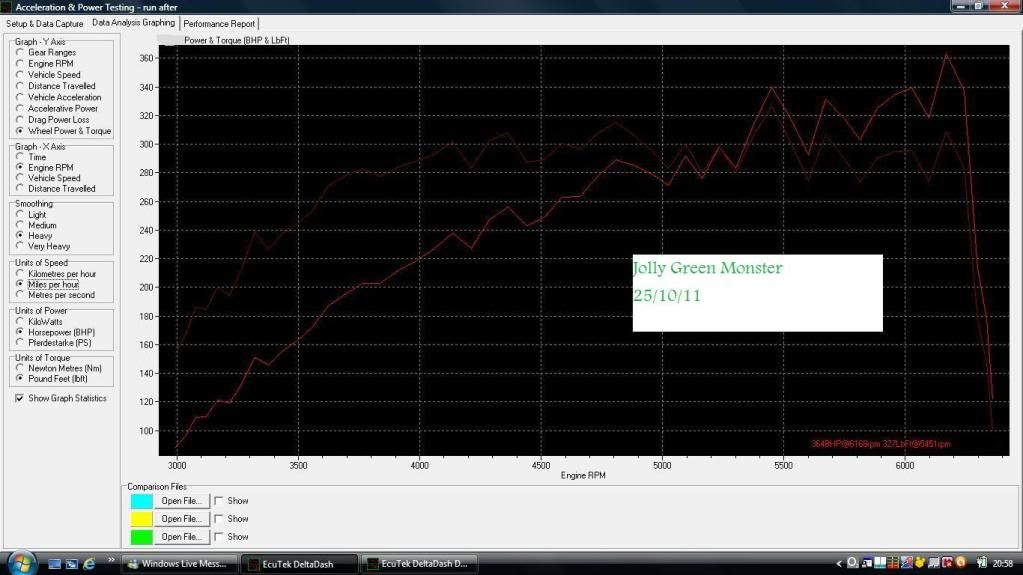Open Internet Explorer from Quick Launch
This screenshot has width=1023, height=575.
pyautogui.click(x=89, y=563)
